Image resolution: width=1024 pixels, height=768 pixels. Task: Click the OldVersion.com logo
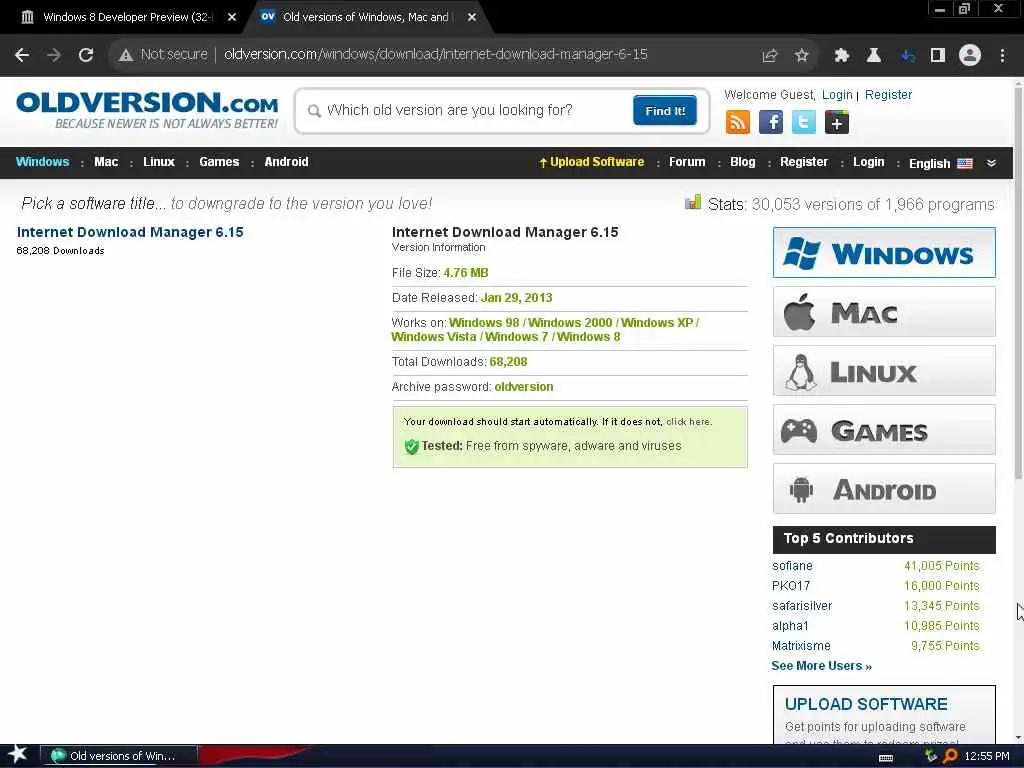[147, 110]
